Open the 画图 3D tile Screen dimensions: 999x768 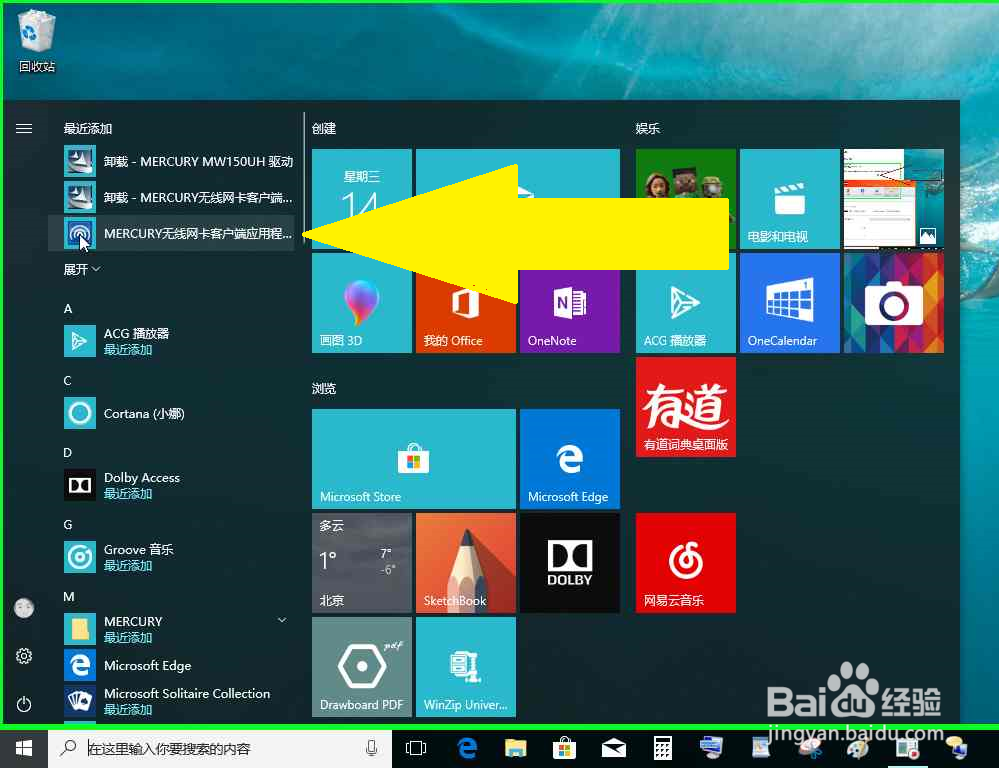point(361,303)
